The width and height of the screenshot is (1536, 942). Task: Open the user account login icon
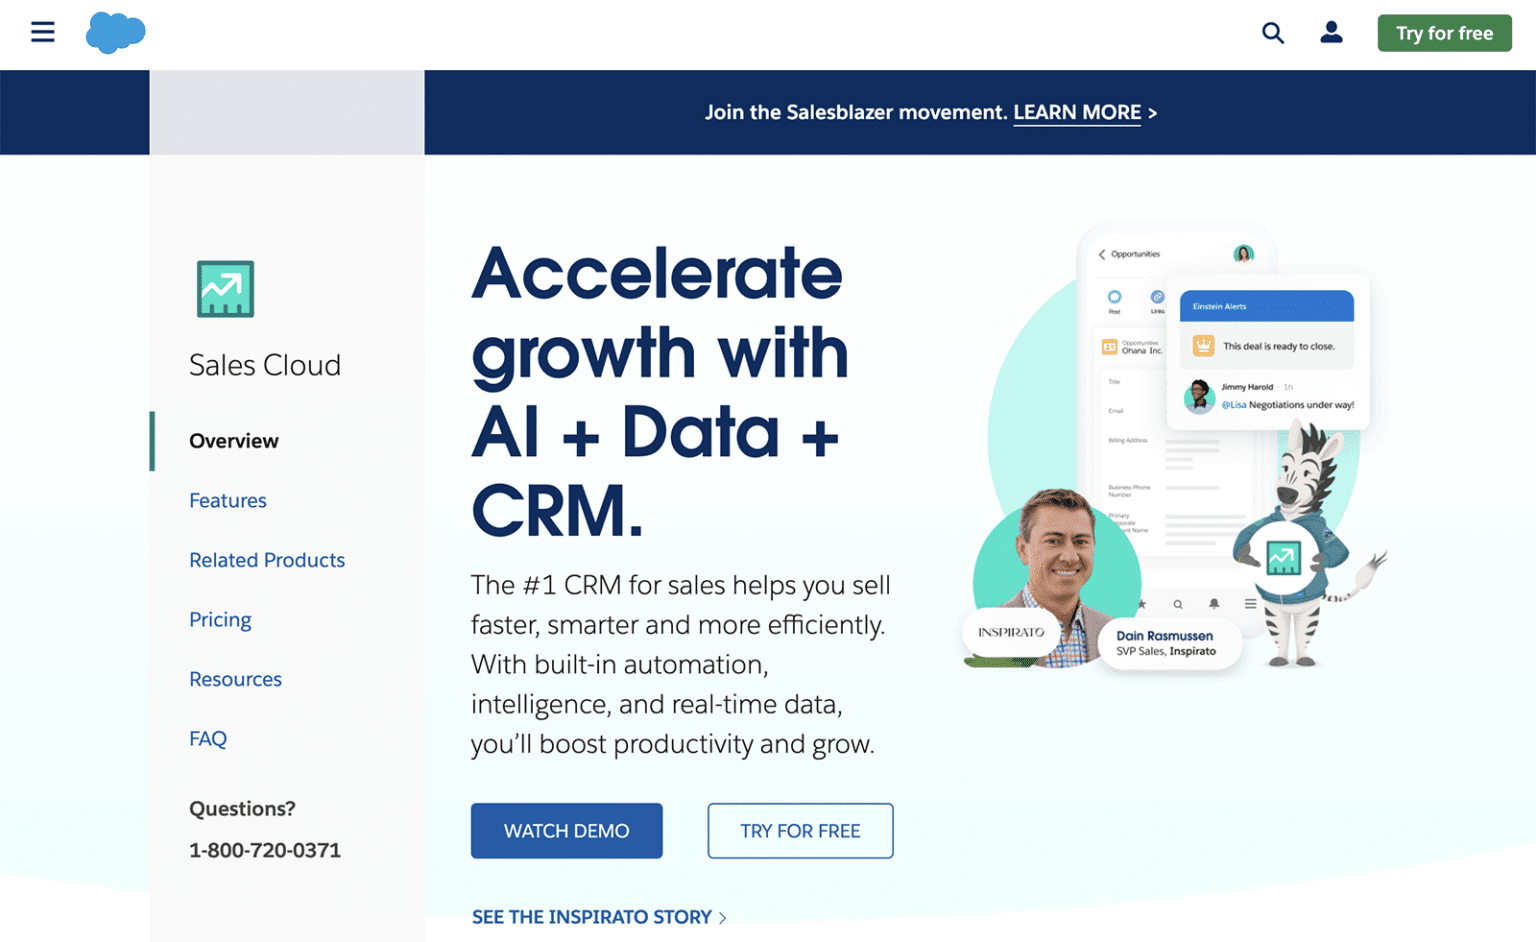pos(1331,32)
